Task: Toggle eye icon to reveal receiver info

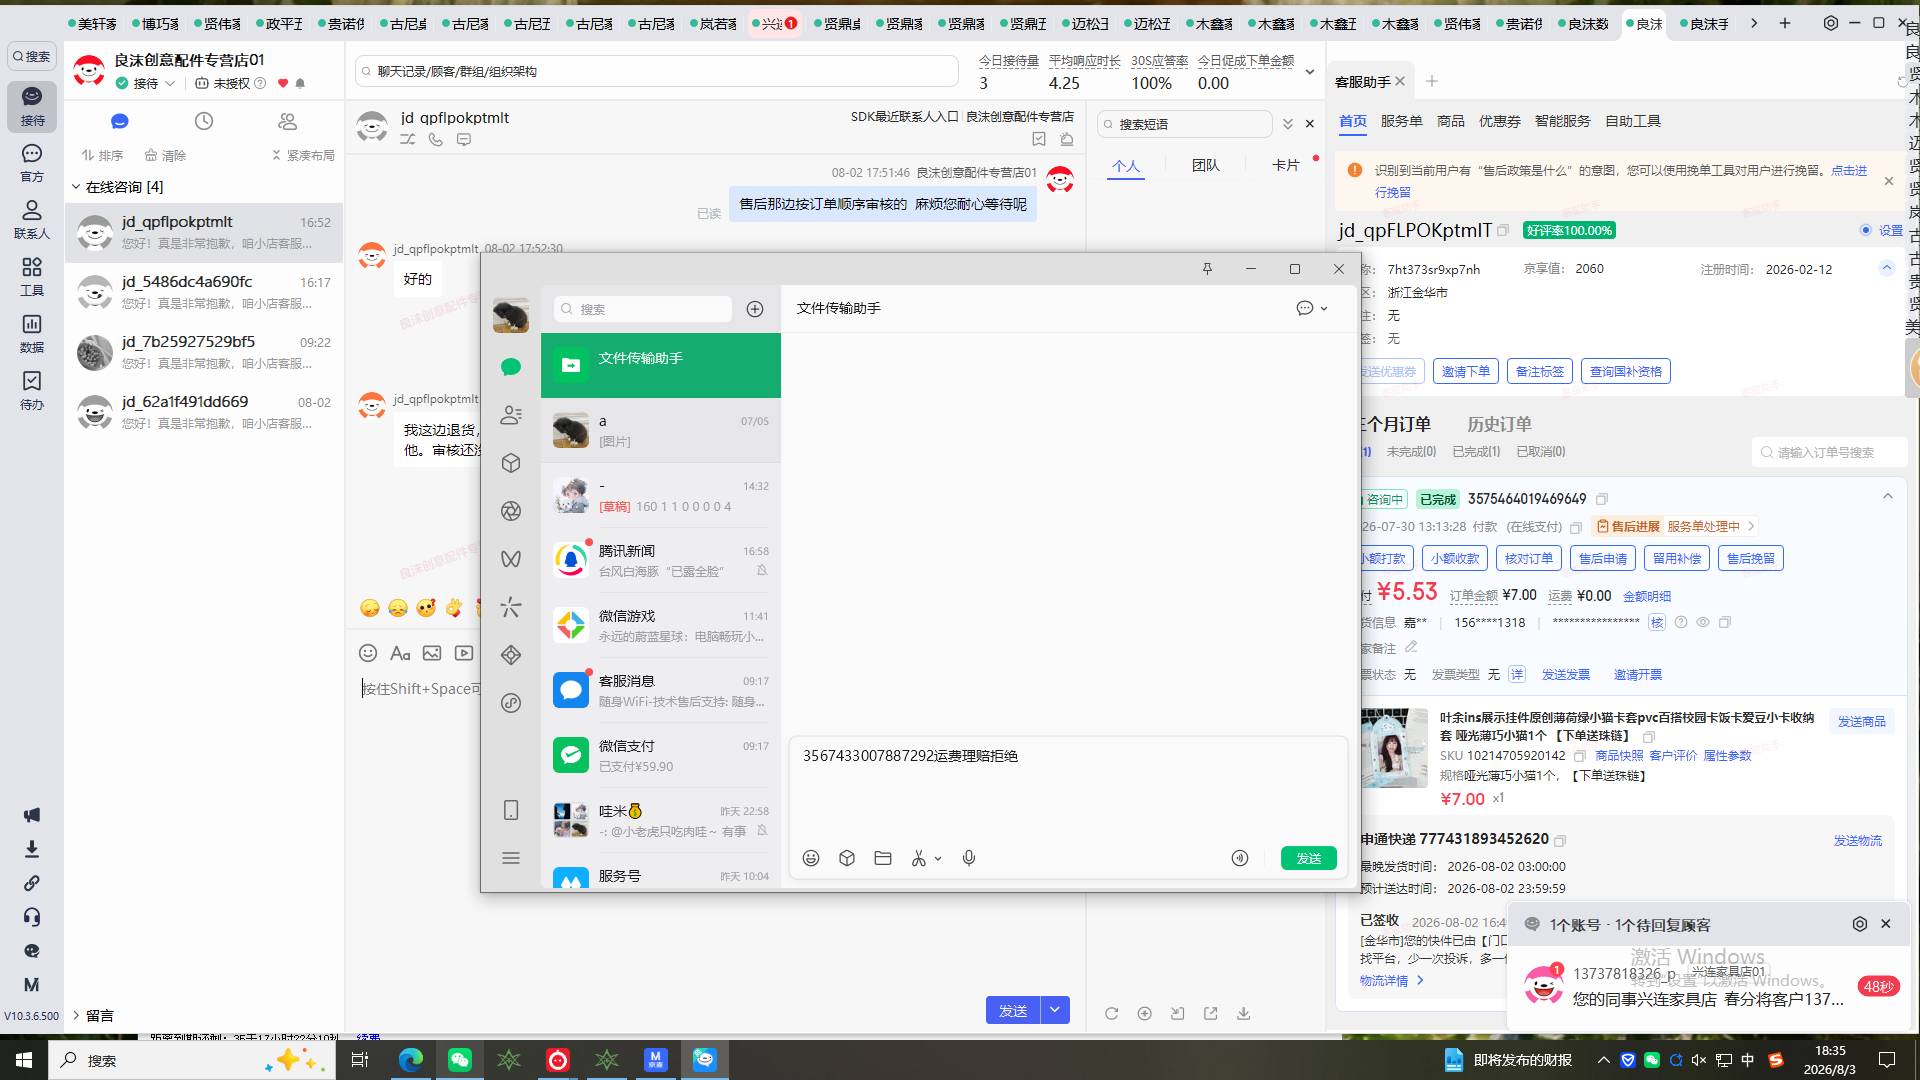Action: click(1703, 622)
